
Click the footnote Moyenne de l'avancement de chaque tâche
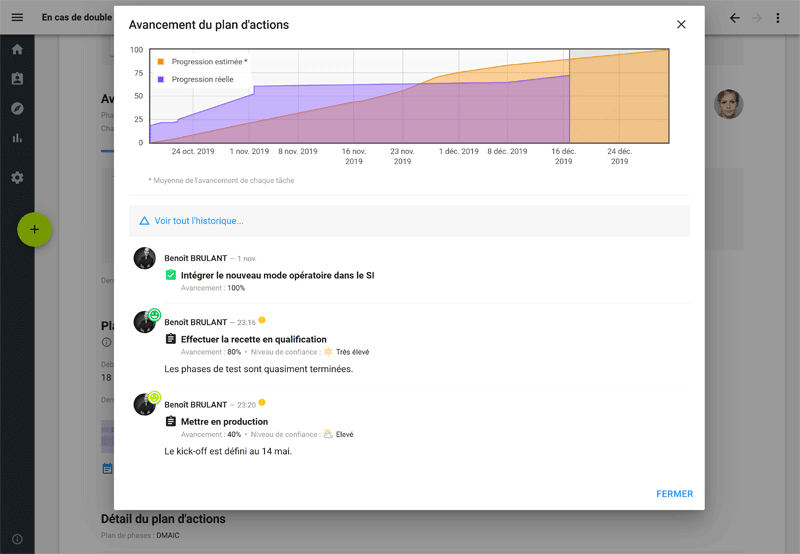coord(221,180)
